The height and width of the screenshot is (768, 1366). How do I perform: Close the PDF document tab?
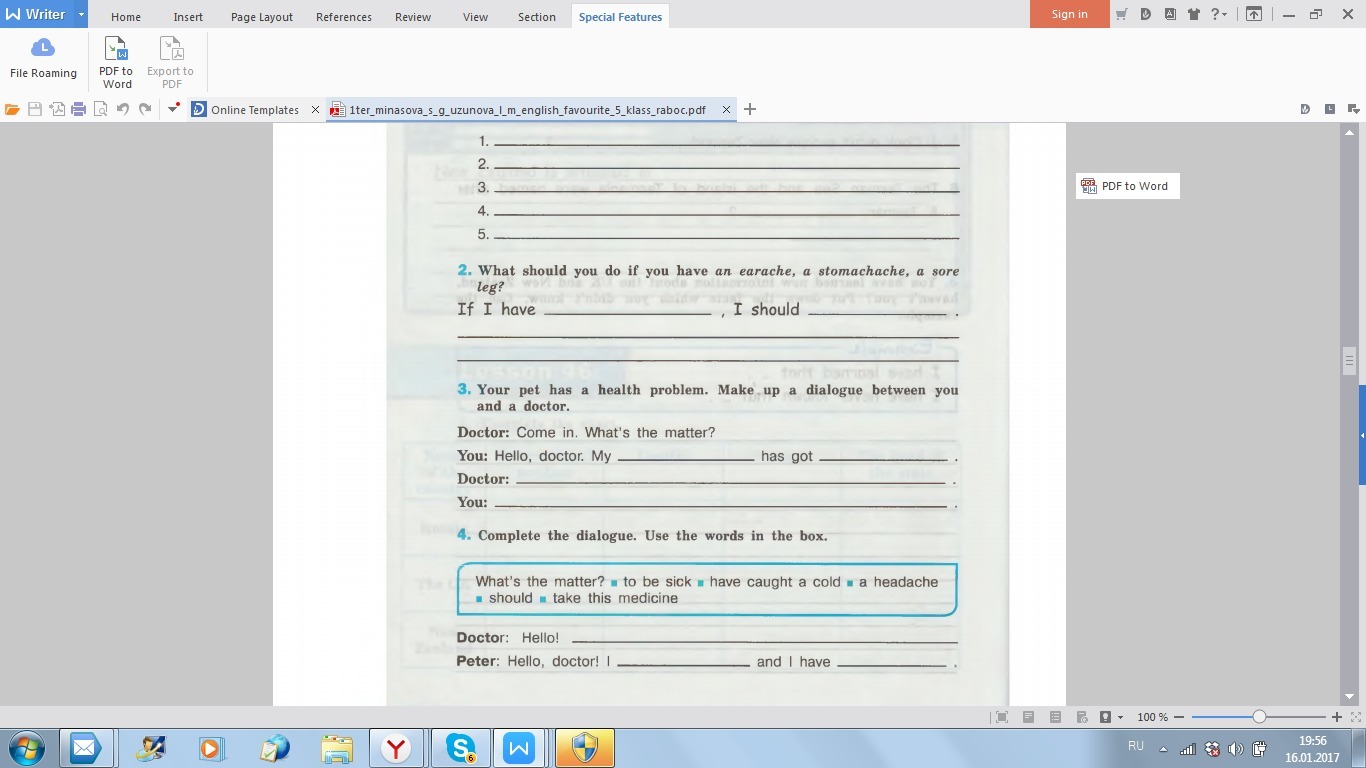click(x=727, y=110)
